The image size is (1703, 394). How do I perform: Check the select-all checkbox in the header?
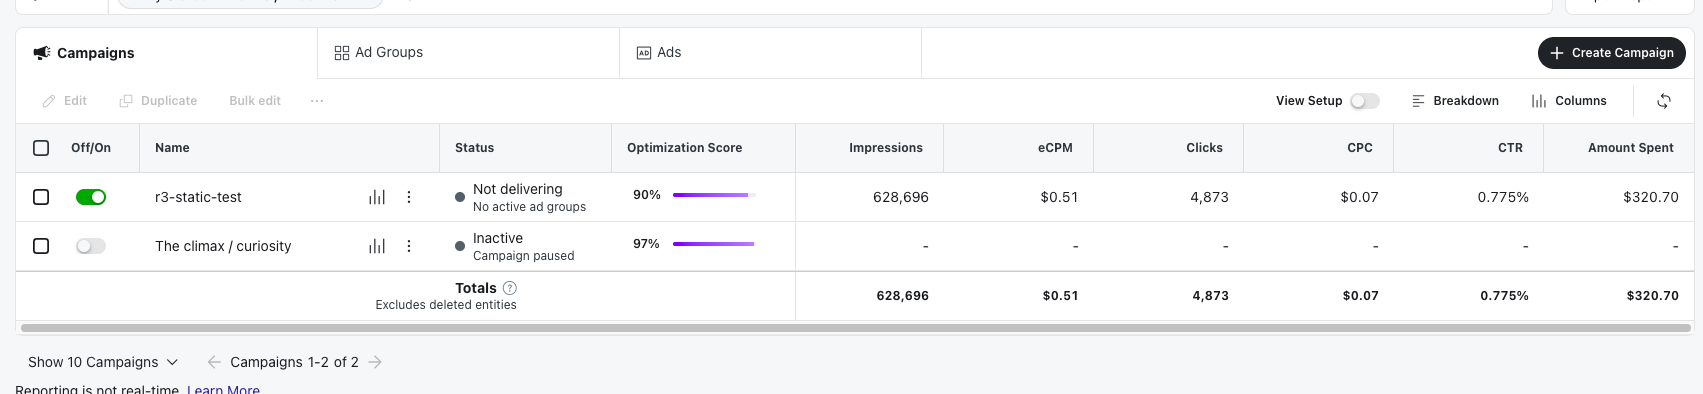(x=41, y=148)
